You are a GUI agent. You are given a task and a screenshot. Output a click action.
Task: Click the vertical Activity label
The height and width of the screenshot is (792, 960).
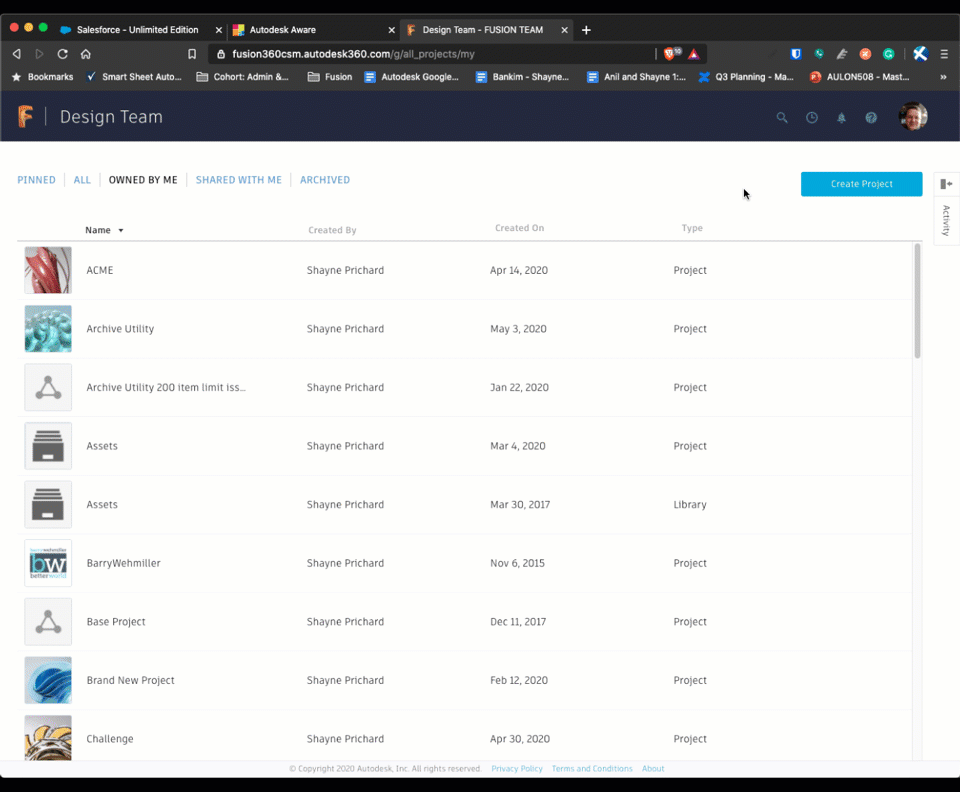click(x=947, y=220)
